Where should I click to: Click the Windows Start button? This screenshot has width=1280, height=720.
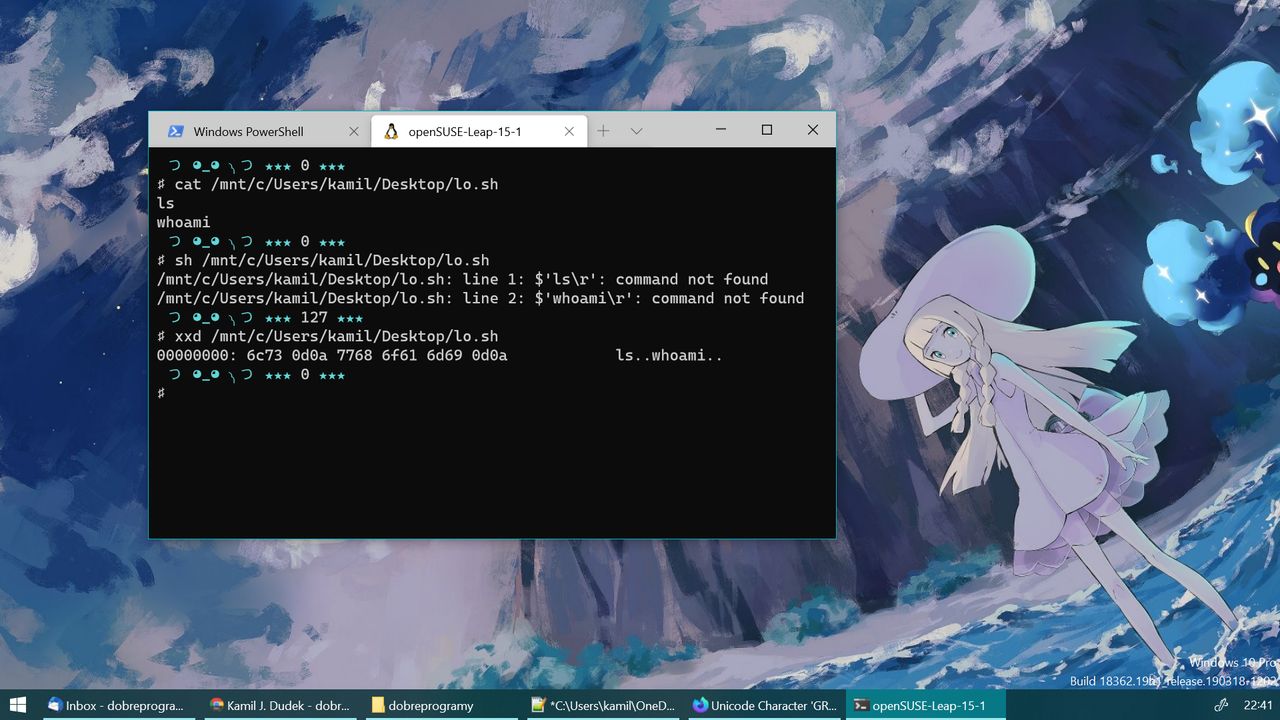tap(19, 705)
